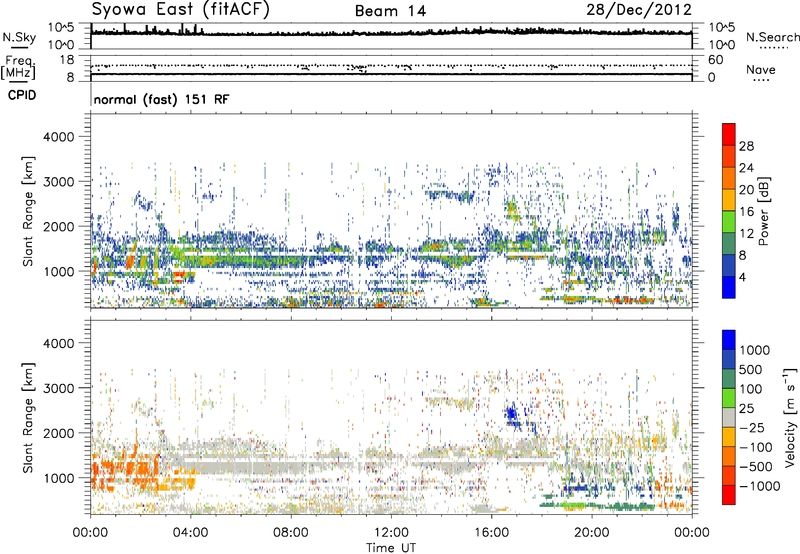The height and width of the screenshot is (554, 800).
Task: Select the "100" label on the Velocity colorbar
Action: pos(751,389)
